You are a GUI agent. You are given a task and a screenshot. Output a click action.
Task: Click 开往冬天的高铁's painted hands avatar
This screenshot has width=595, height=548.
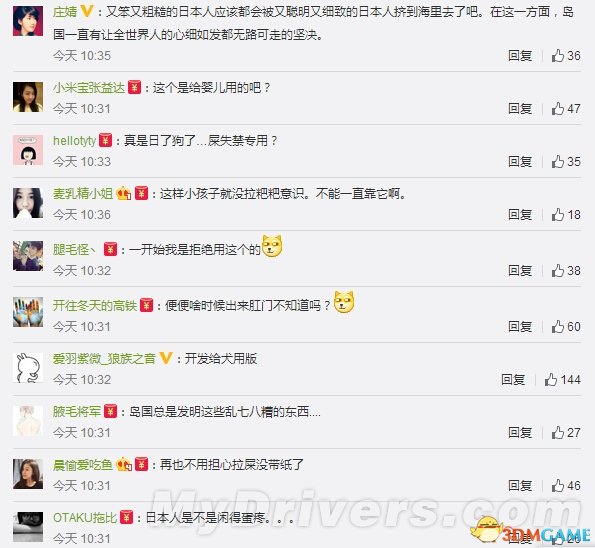(x=28, y=312)
